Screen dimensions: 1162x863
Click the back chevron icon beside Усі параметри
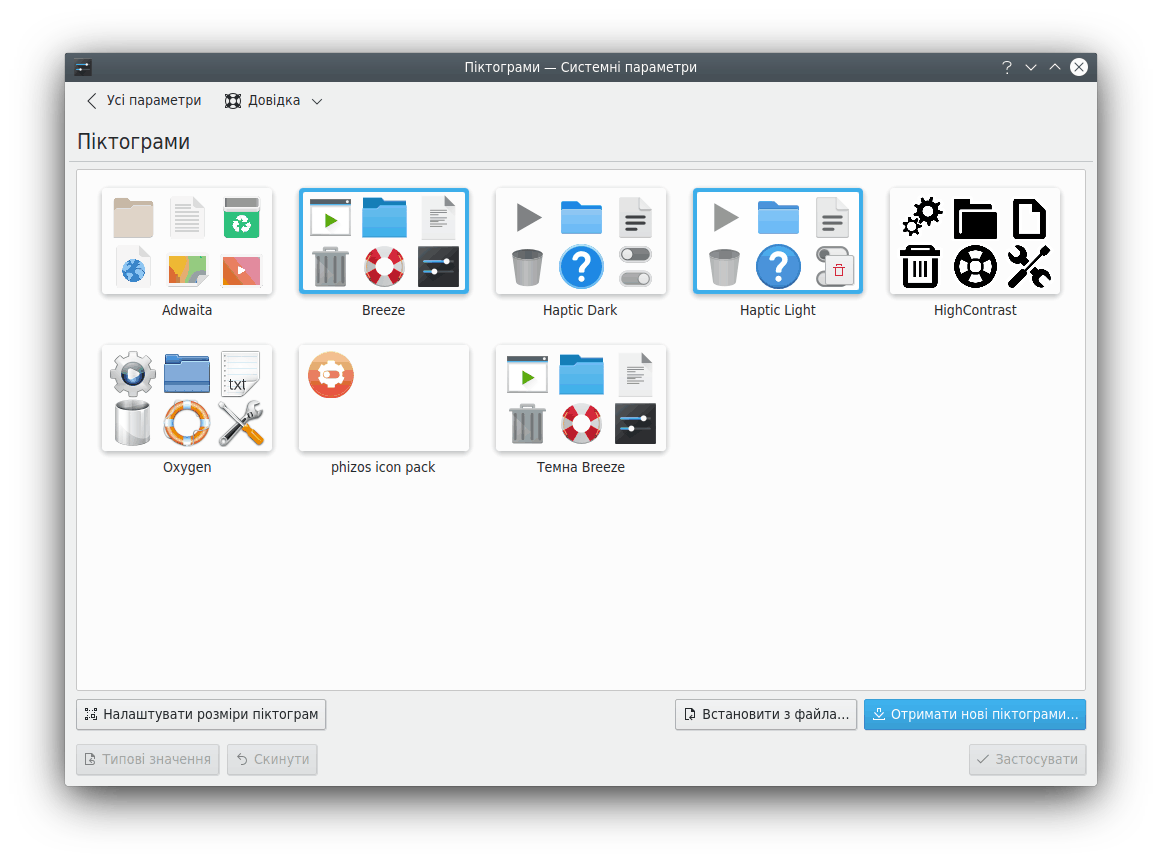[x=92, y=101]
